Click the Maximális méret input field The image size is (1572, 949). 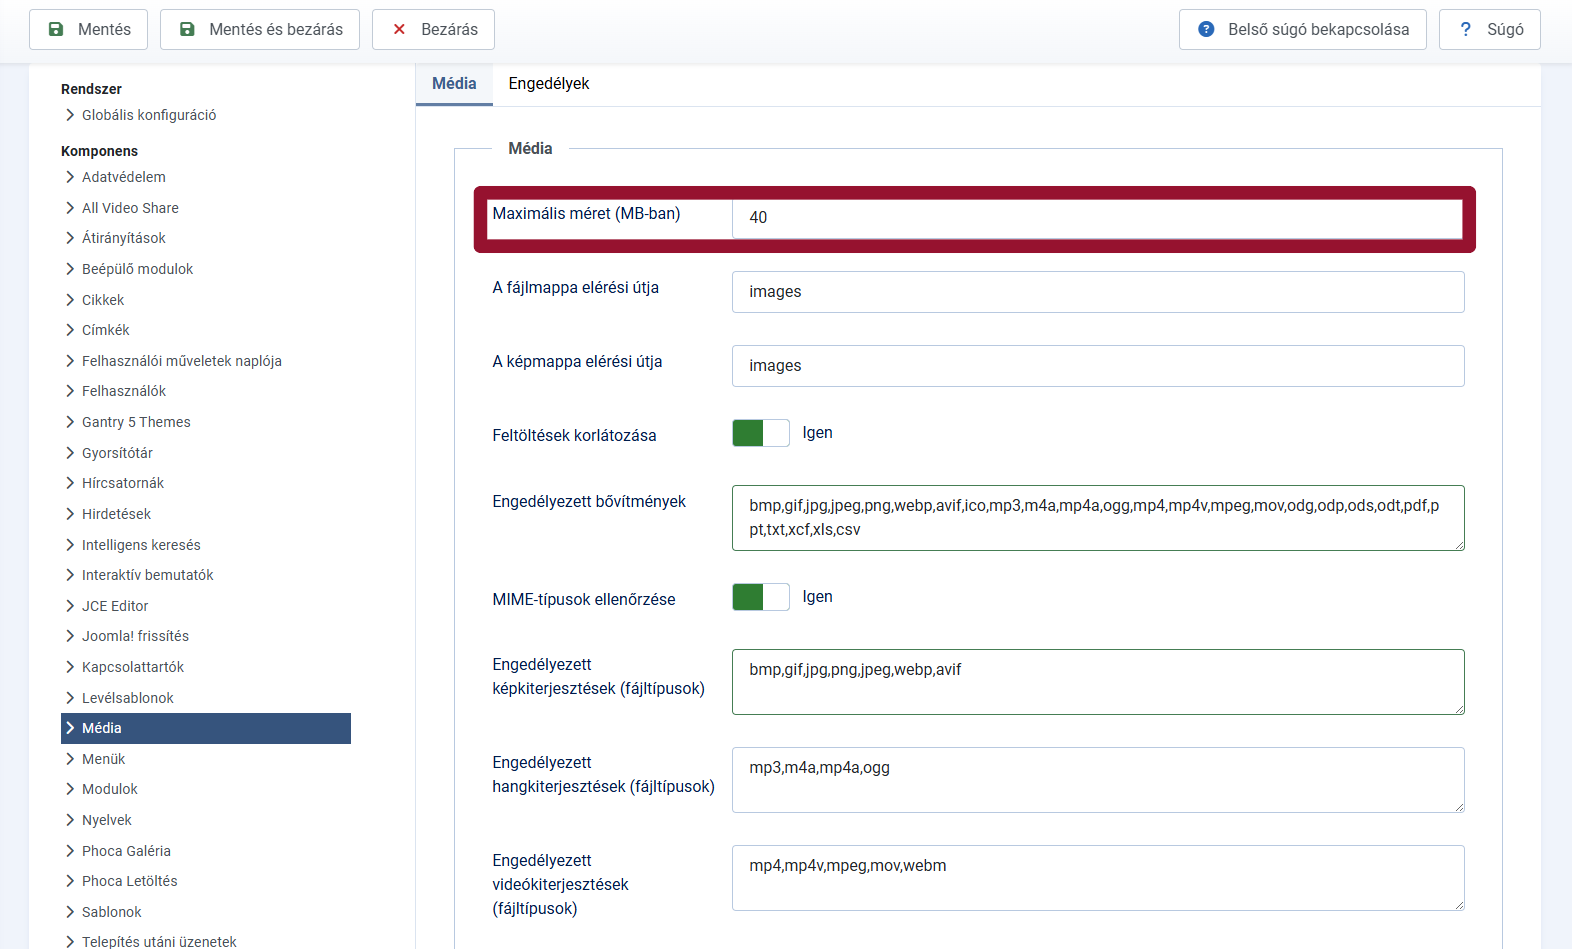click(1097, 218)
